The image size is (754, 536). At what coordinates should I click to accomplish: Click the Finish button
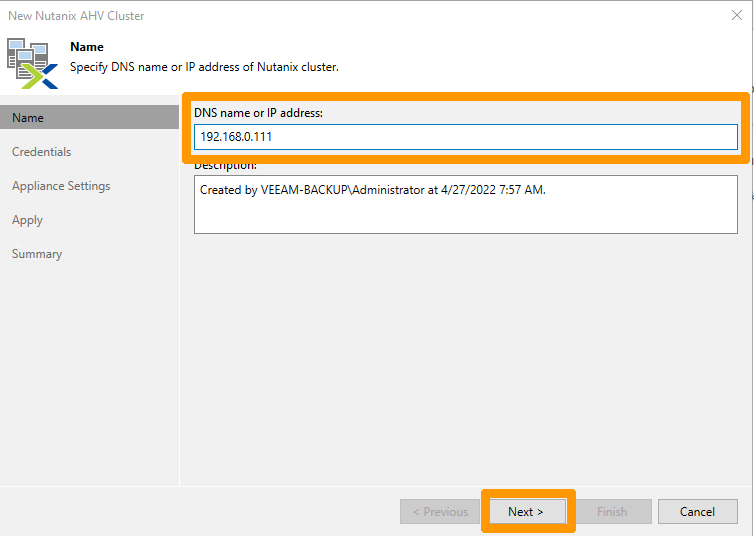pos(613,511)
